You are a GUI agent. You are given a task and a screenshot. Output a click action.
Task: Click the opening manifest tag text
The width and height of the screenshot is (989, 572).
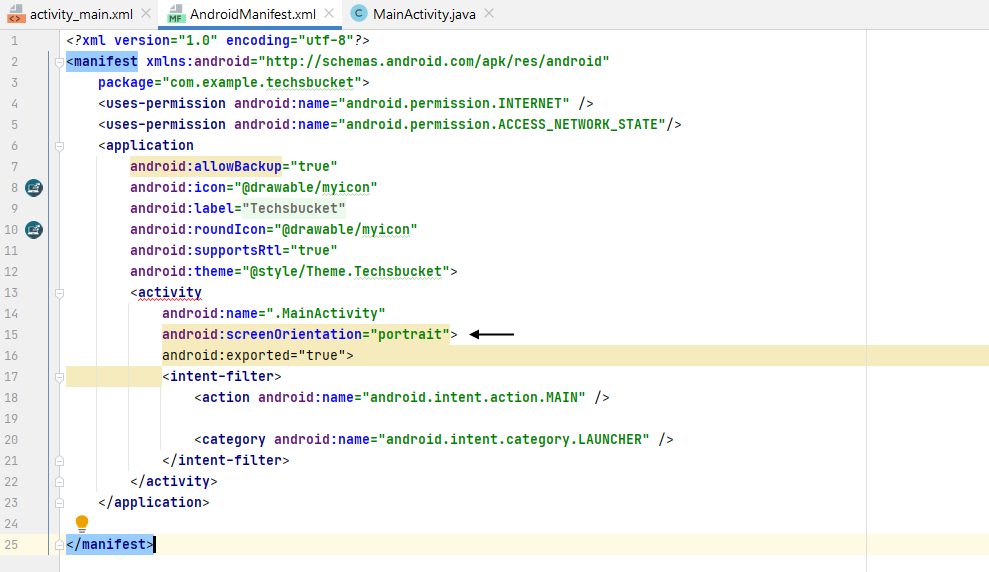[102, 61]
